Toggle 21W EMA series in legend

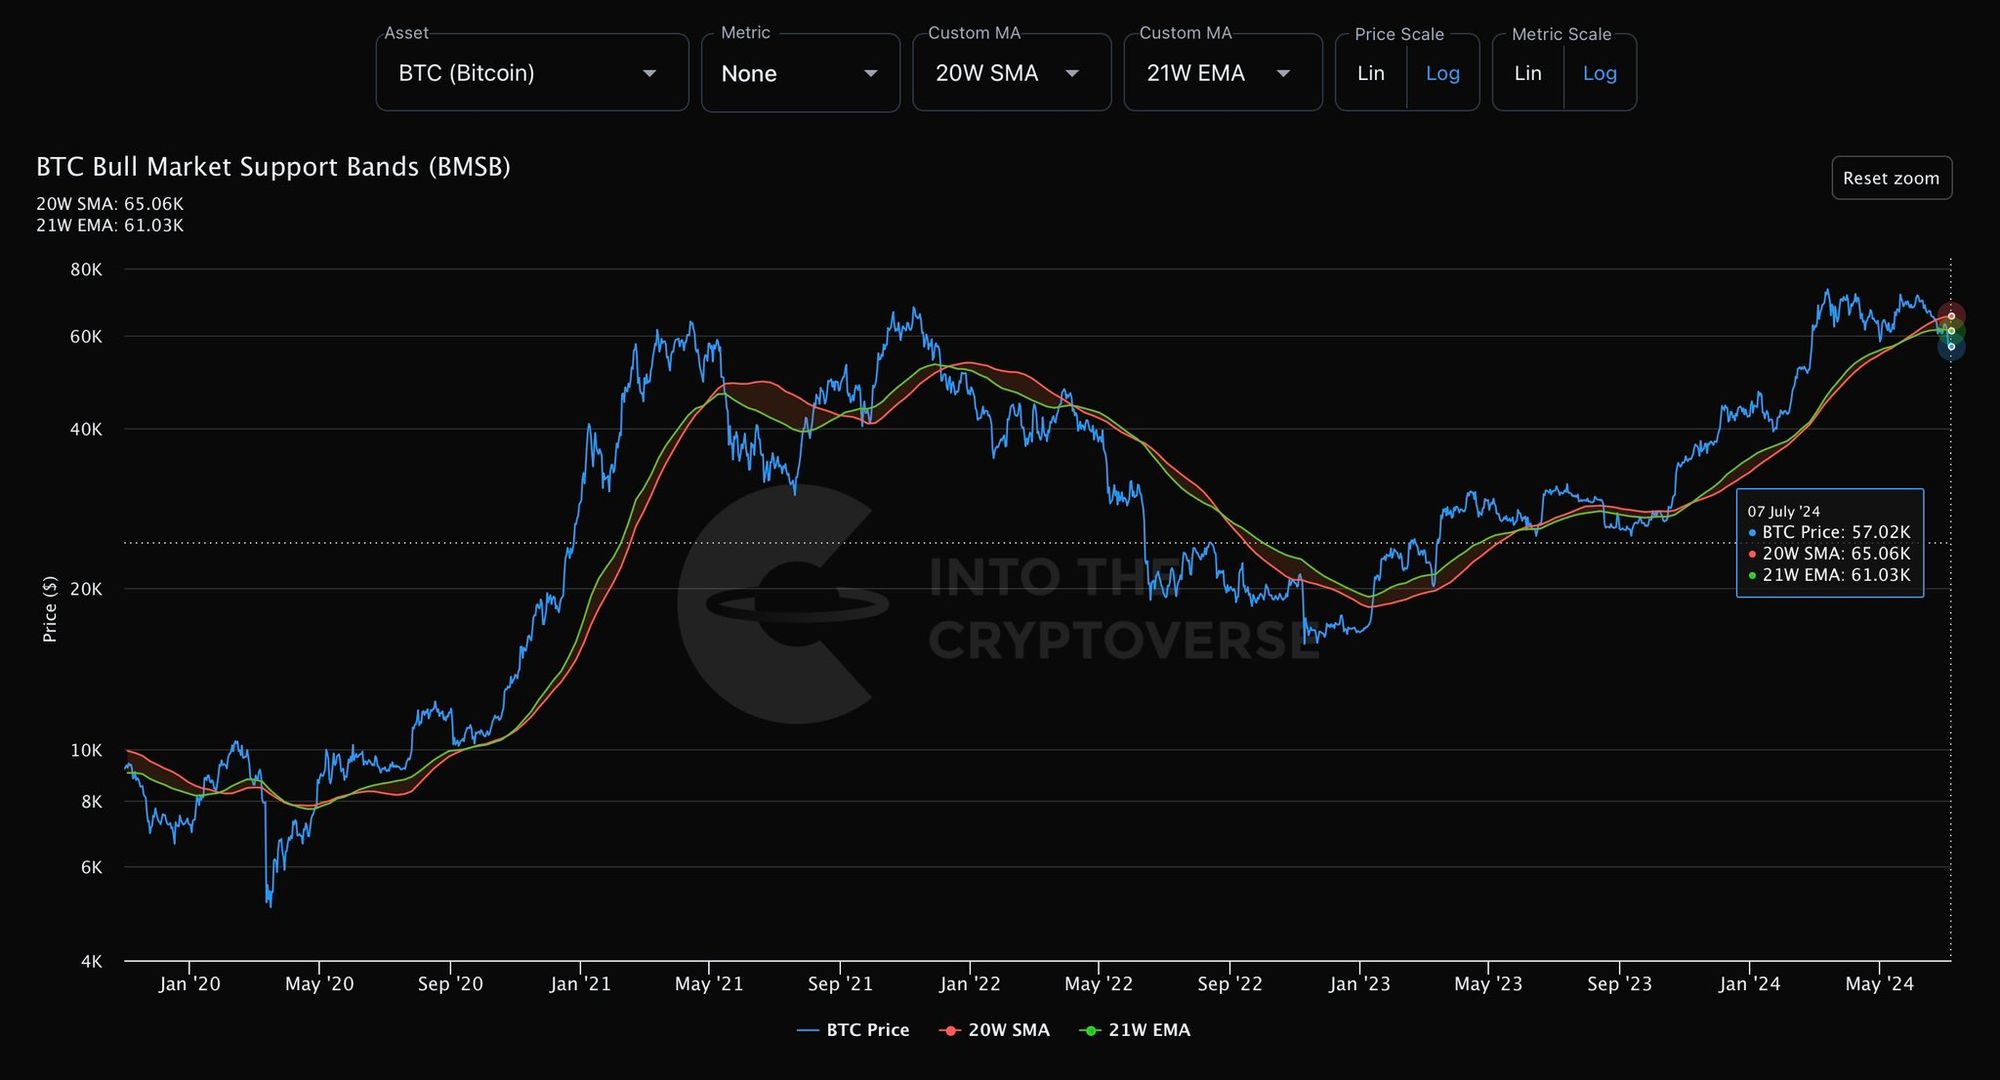1136,1030
